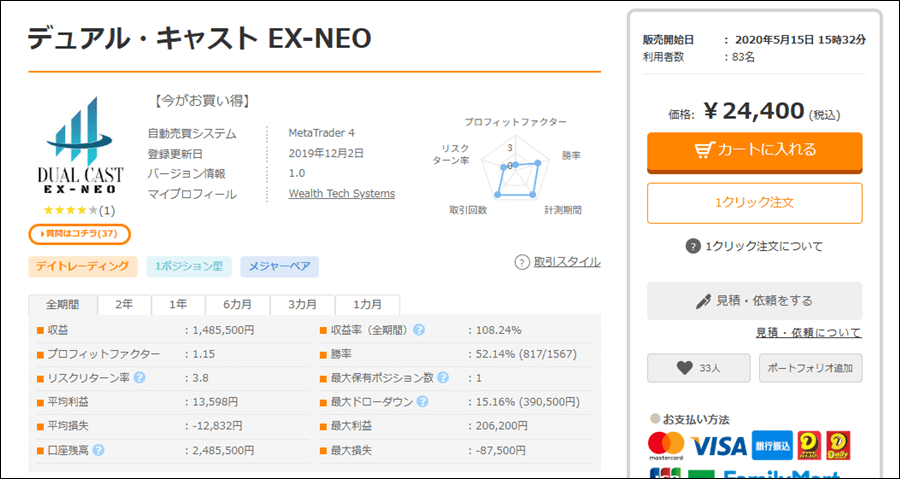Click the 最大利益 value 206,200円
This screenshot has height=479, width=900.
tap(501, 426)
